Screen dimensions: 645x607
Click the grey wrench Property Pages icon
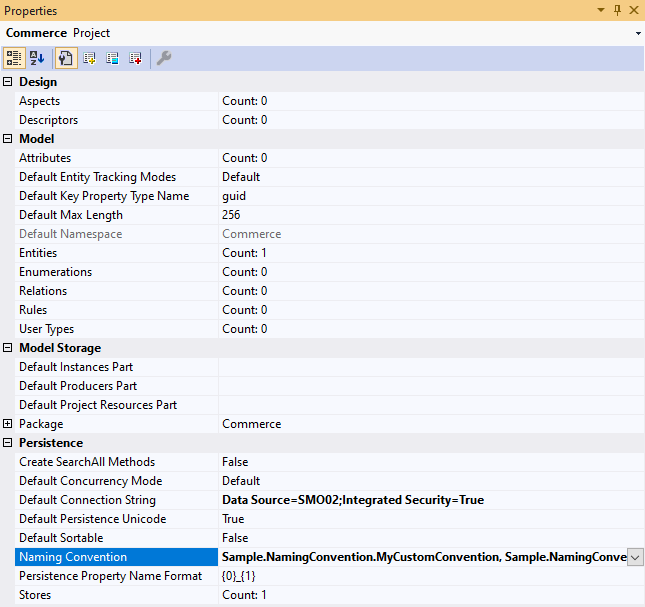coord(164,58)
